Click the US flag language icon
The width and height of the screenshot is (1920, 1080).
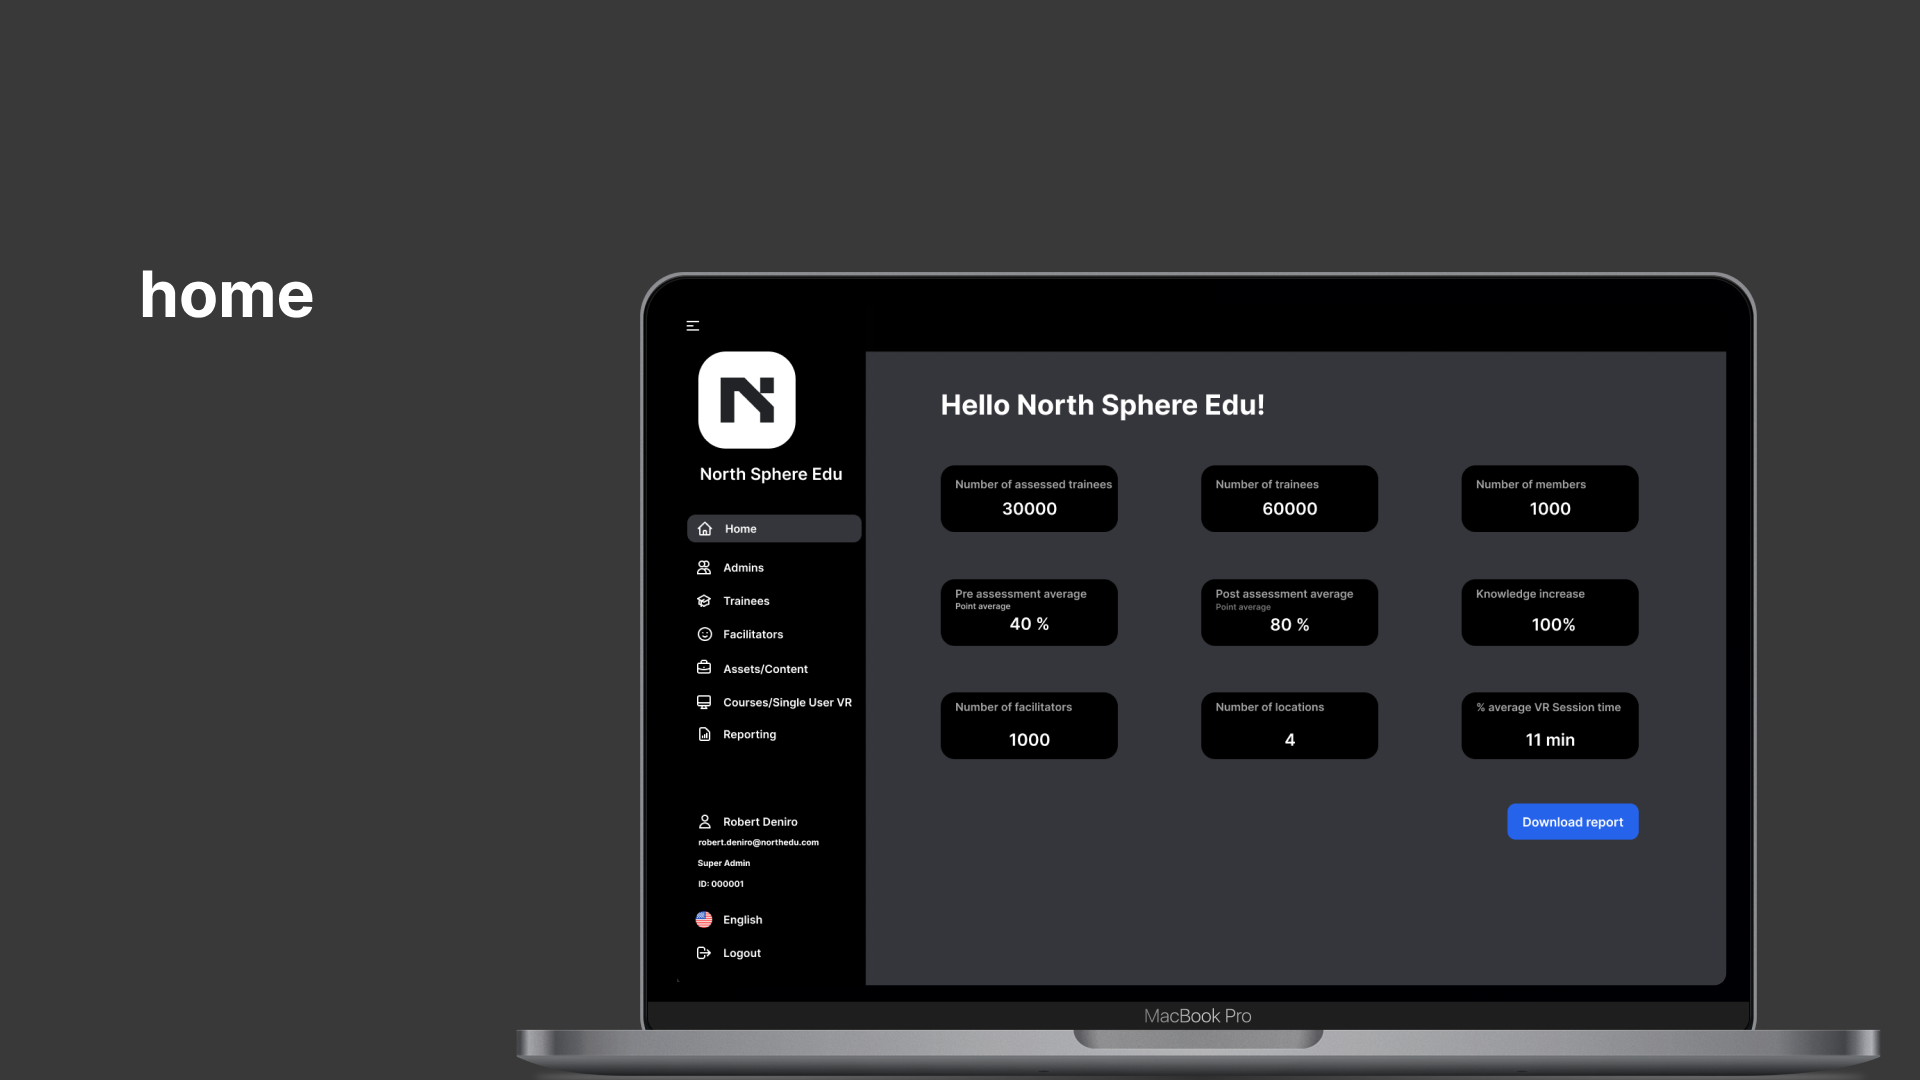click(x=704, y=919)
